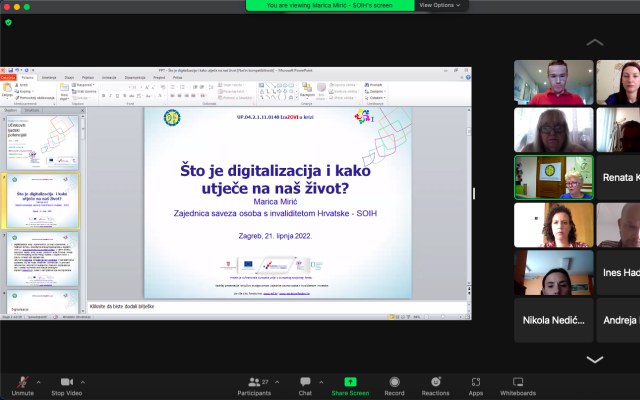Select third slide thumbnail with text body
Viewport: 640px width, 400px height.
pos(42,259)
